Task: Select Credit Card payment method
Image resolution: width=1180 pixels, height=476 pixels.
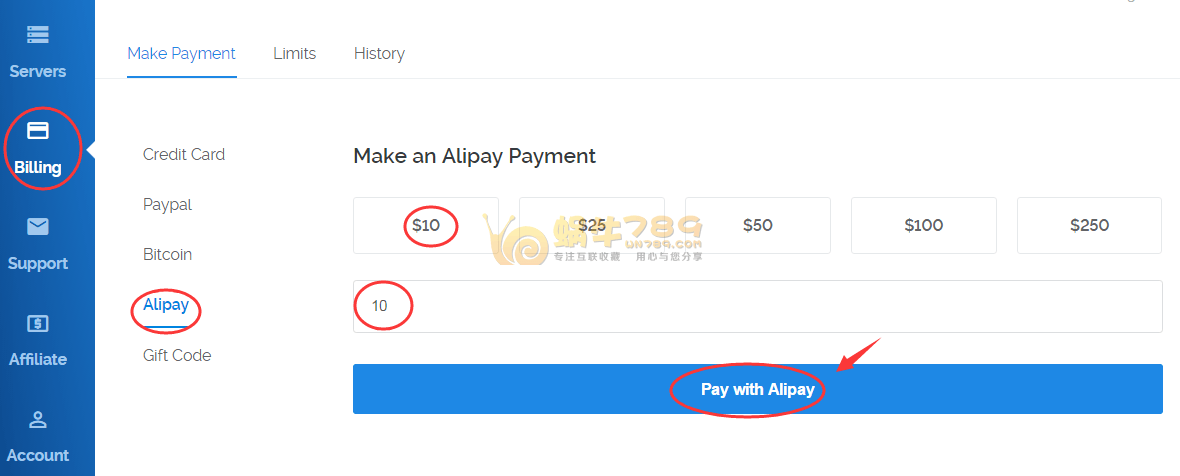Action: 184,155
